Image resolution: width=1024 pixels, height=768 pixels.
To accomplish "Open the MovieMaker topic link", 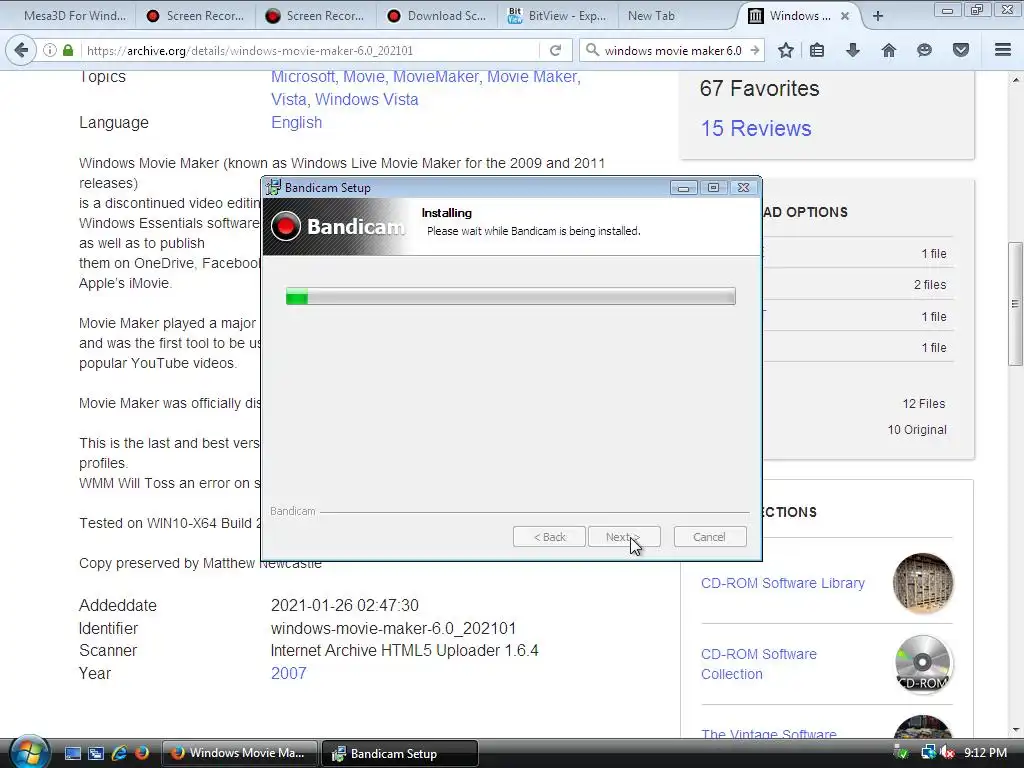I will [x=436, y=77].
